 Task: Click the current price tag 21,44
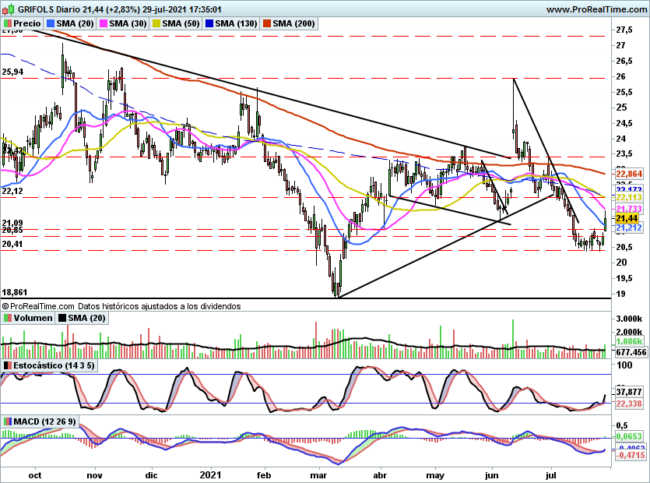click(628, 218)
